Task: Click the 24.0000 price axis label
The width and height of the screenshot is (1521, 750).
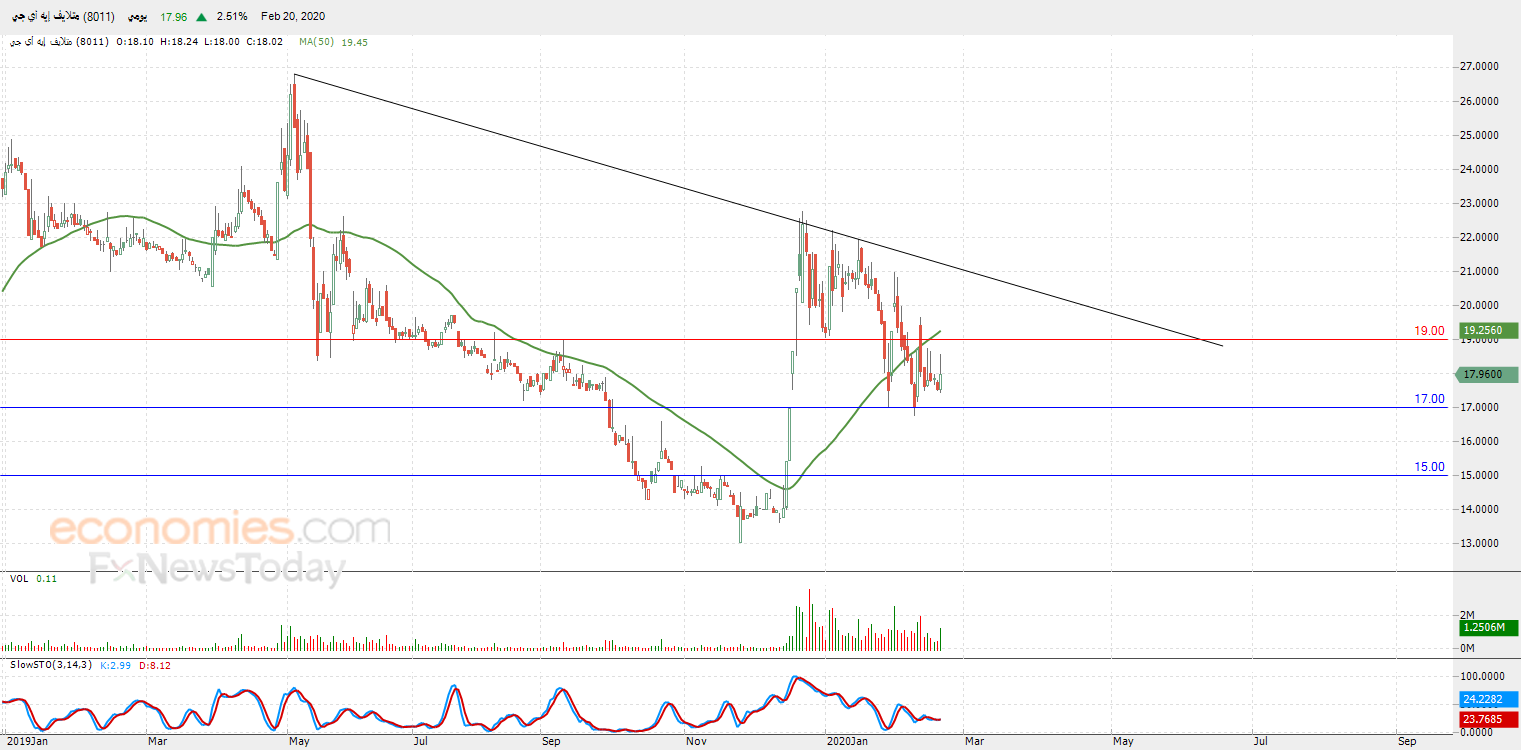Action: coord(1482,169)
